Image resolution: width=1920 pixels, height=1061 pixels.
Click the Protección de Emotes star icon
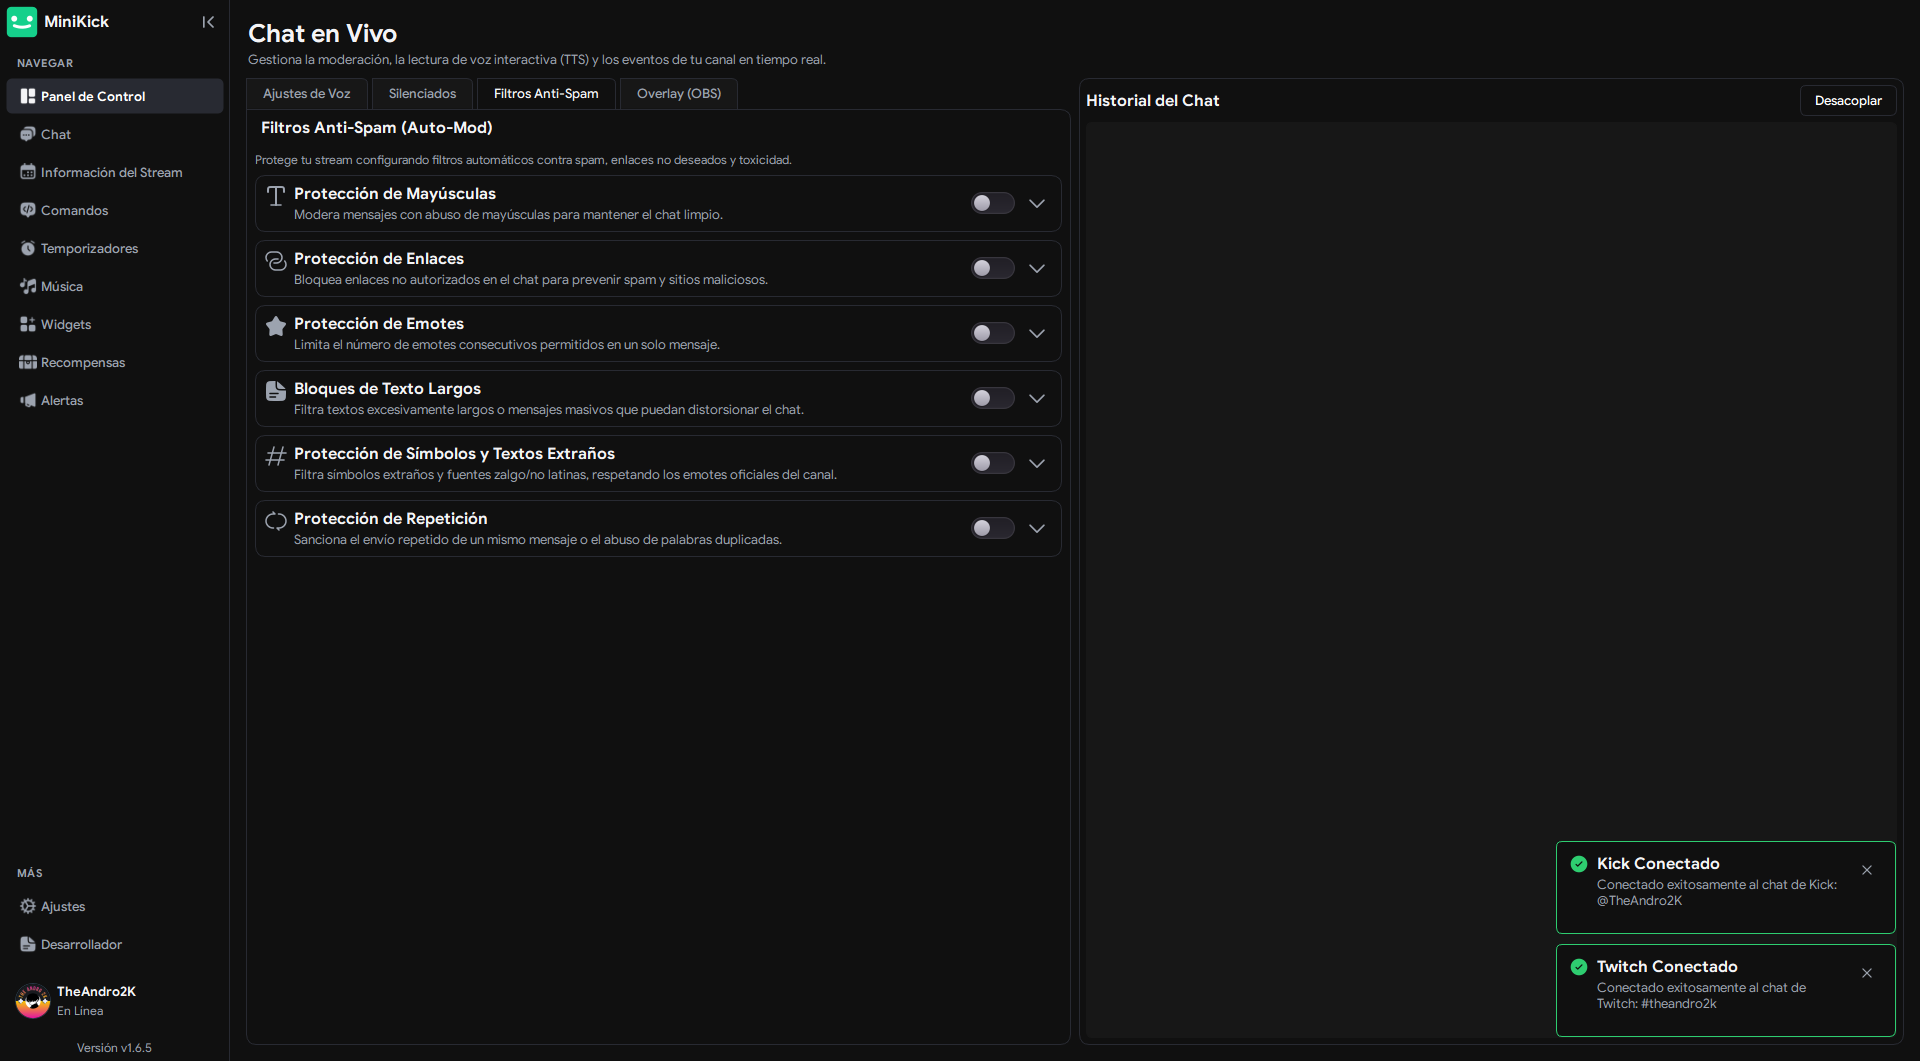(276, 326)
